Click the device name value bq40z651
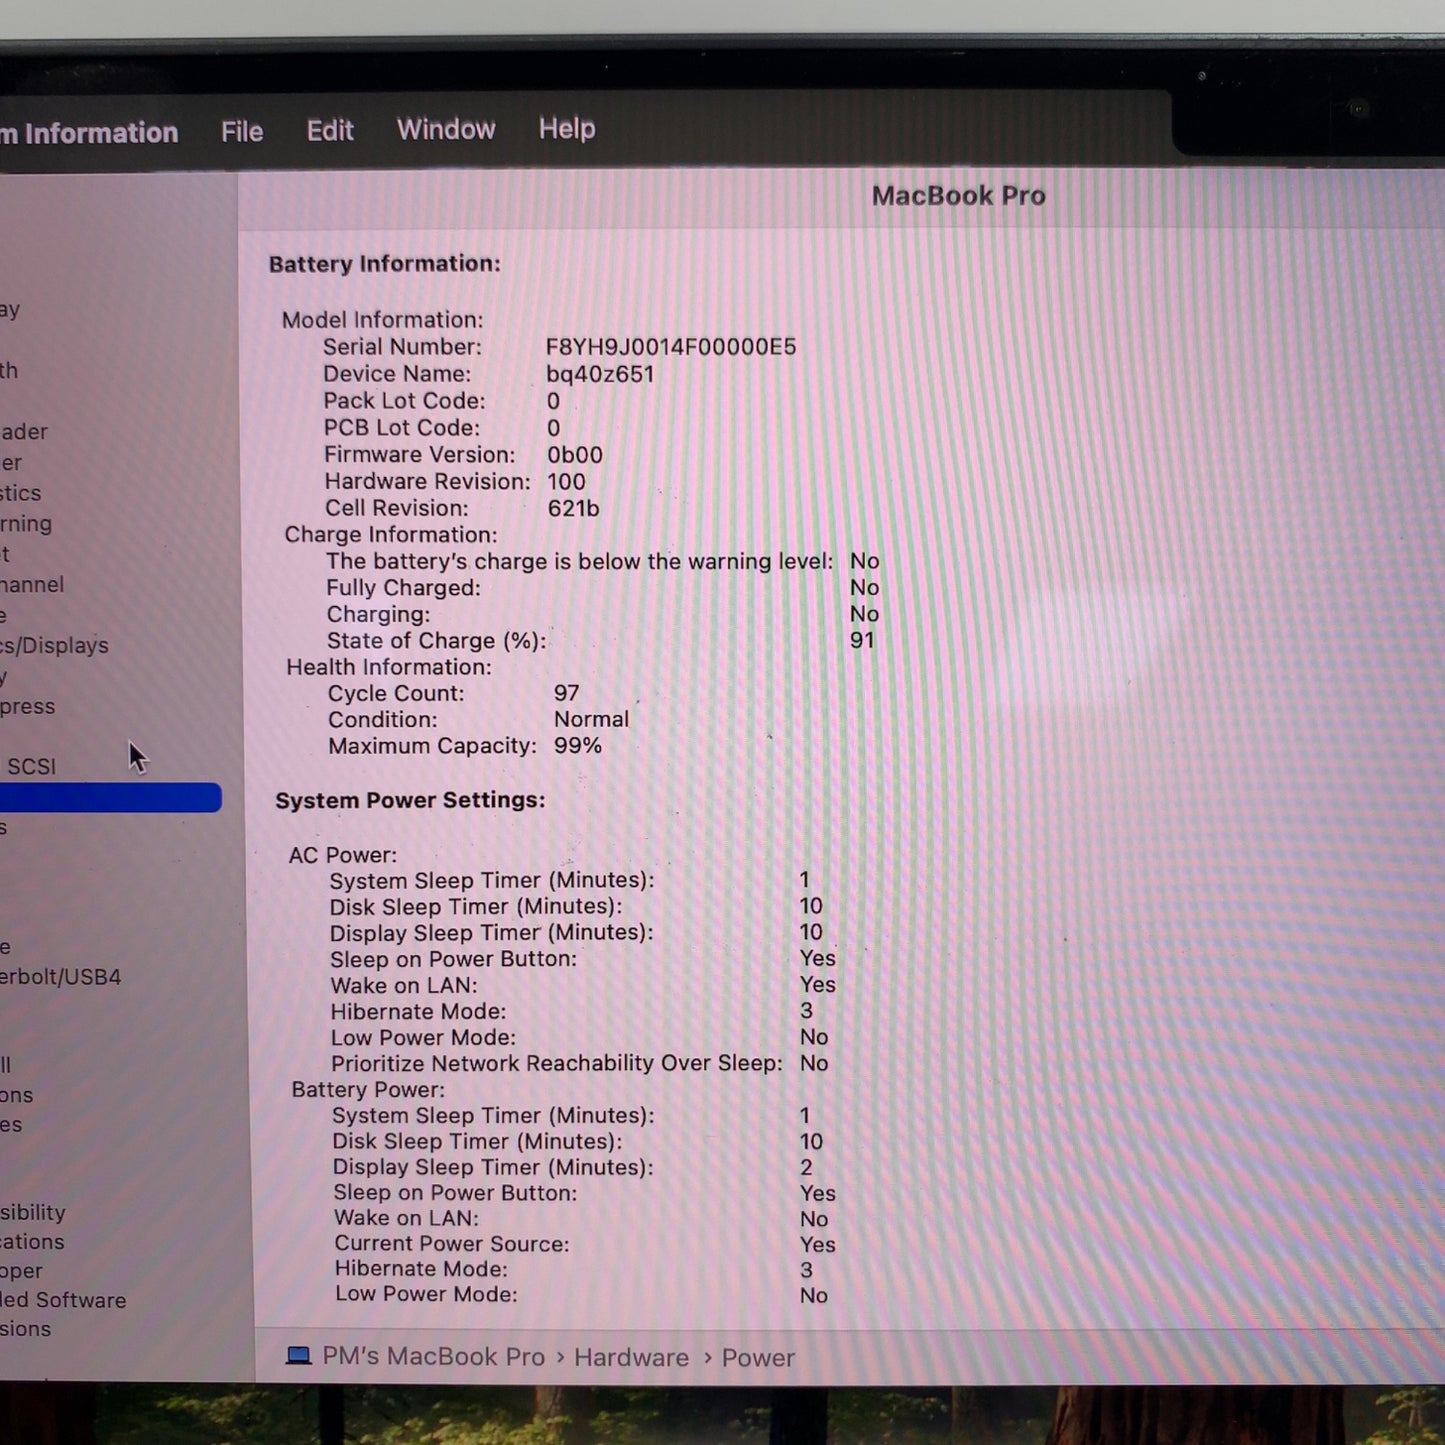1445x1445 pixels. pyautogui.click(x=600, y=374)
